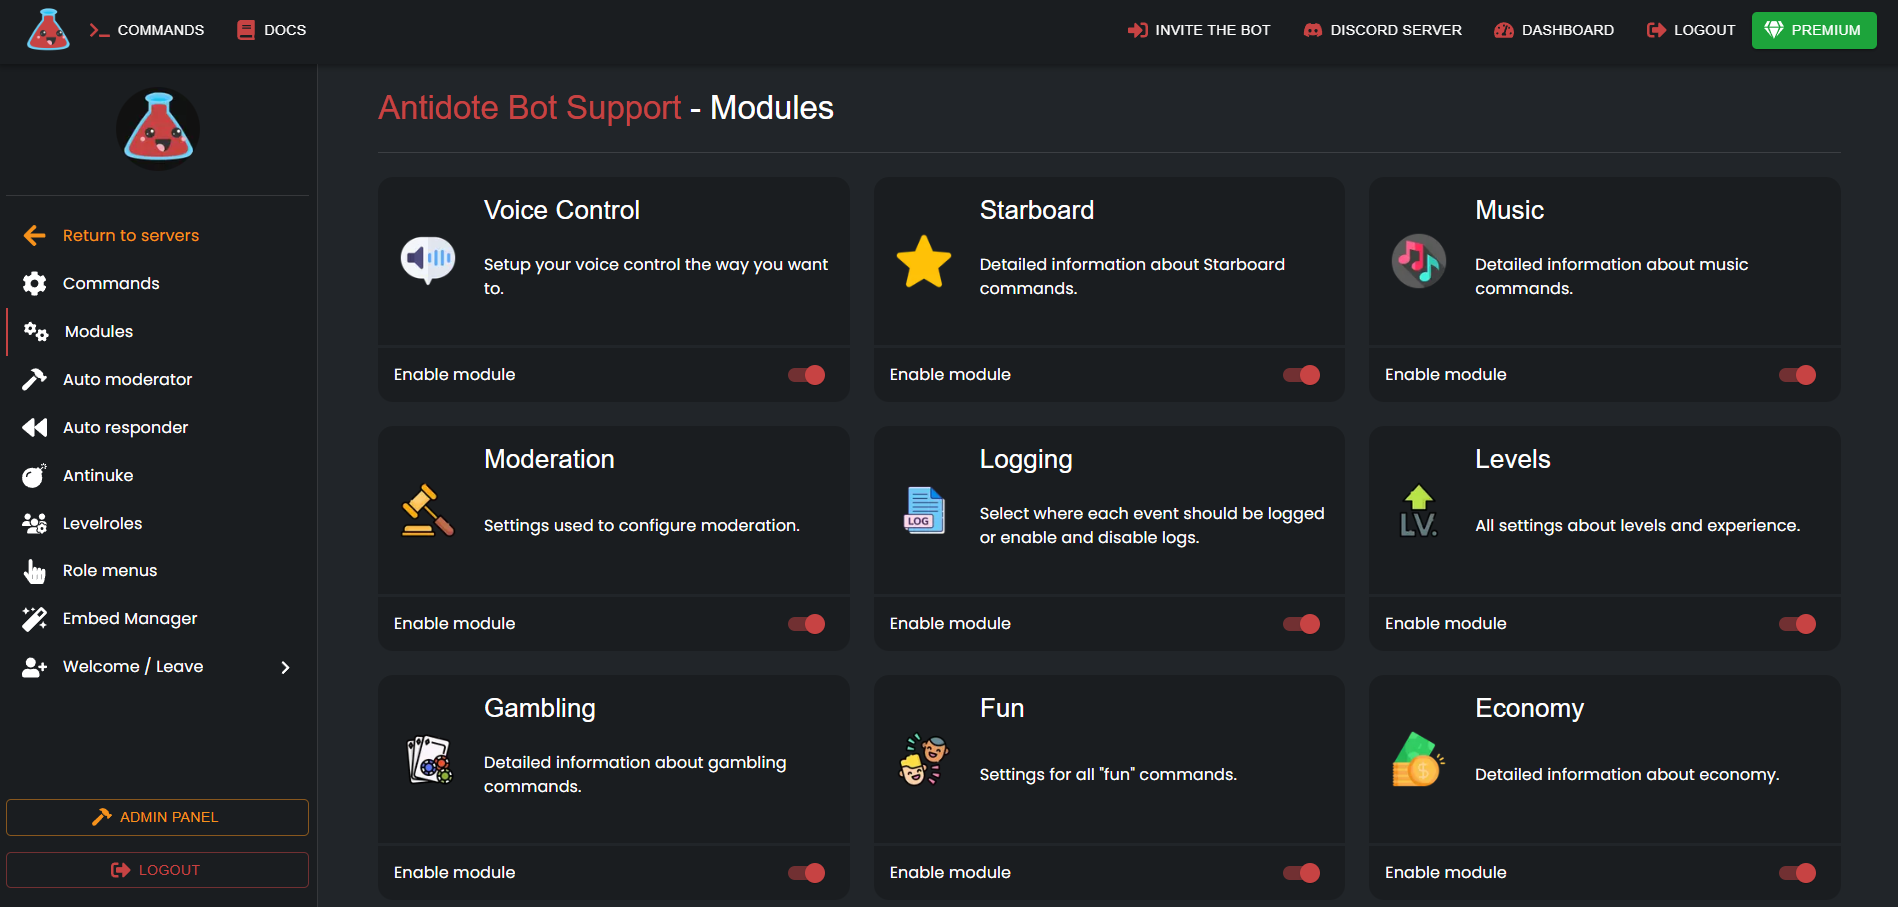The height and width of the screenshot is (907, 1898).
Task: Click the rewind icon next to Auto responder
Action: [35, 427]
